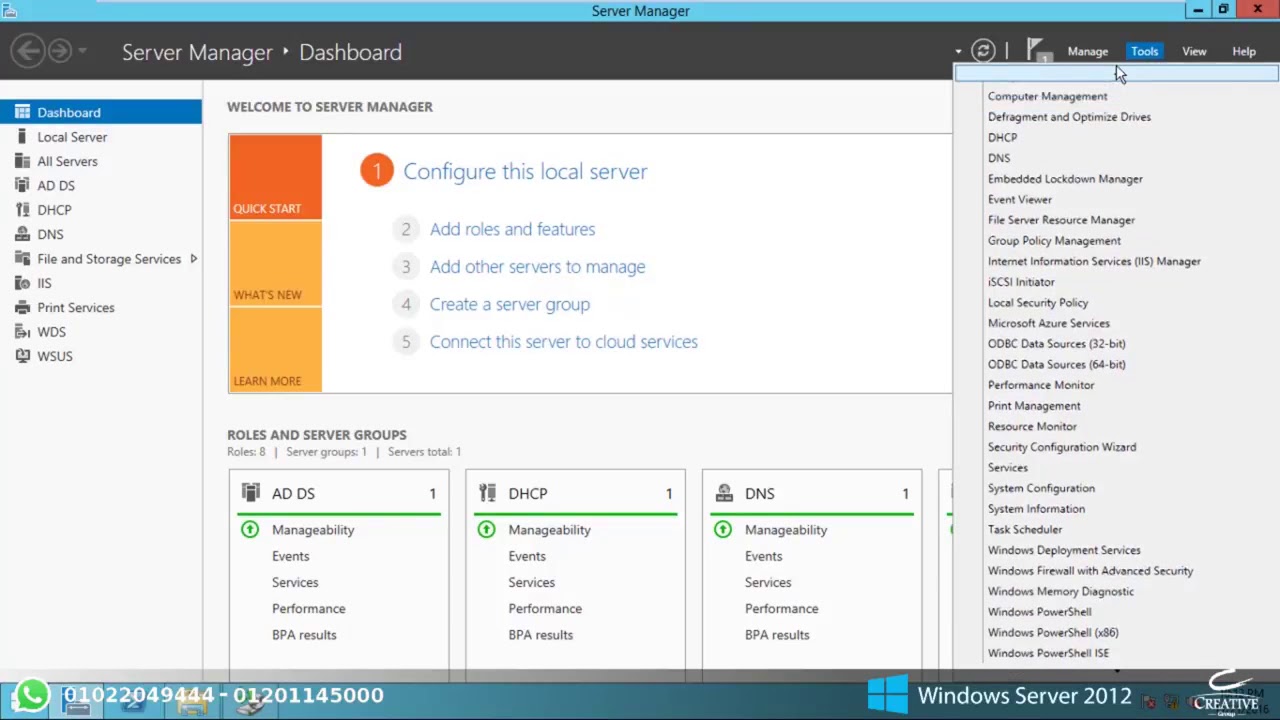
Task: Open Task Scheduler
Action: (x=1025, y=529)
